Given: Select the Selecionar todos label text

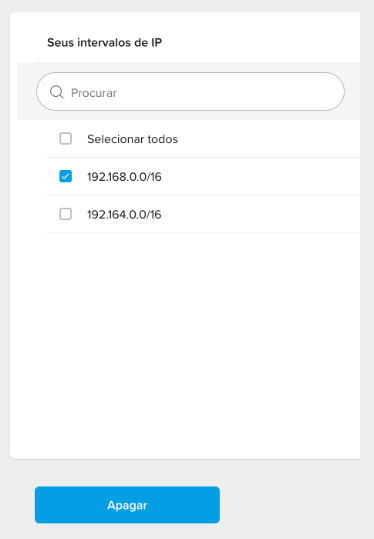Looking at the screenshot, I should pos(132,139).
